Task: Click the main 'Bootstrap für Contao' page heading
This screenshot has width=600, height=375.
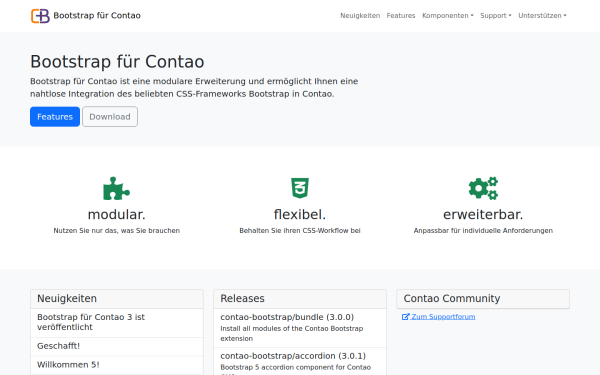Action: (x=117, y=62)
